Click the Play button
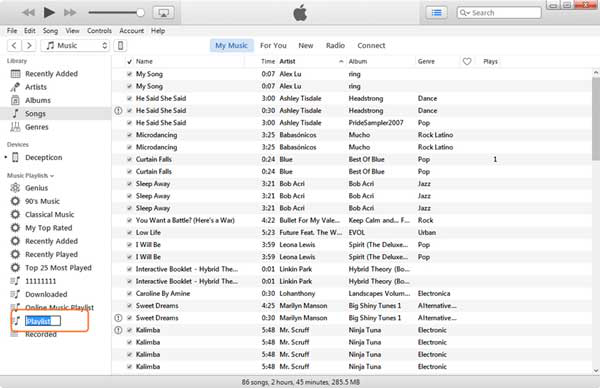The width and height of the screenshot is (600, 388). (49, 13)
